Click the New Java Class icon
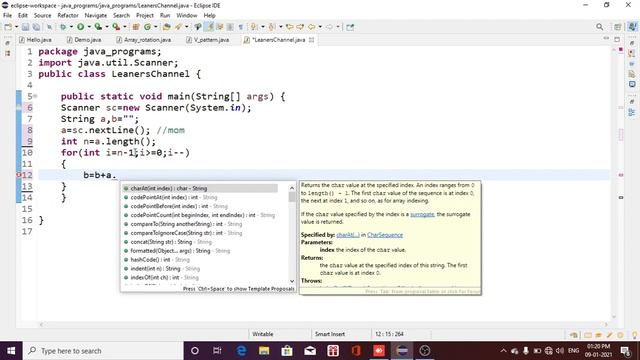Viewport: 640px width, 360px height. tap(147, 27)
